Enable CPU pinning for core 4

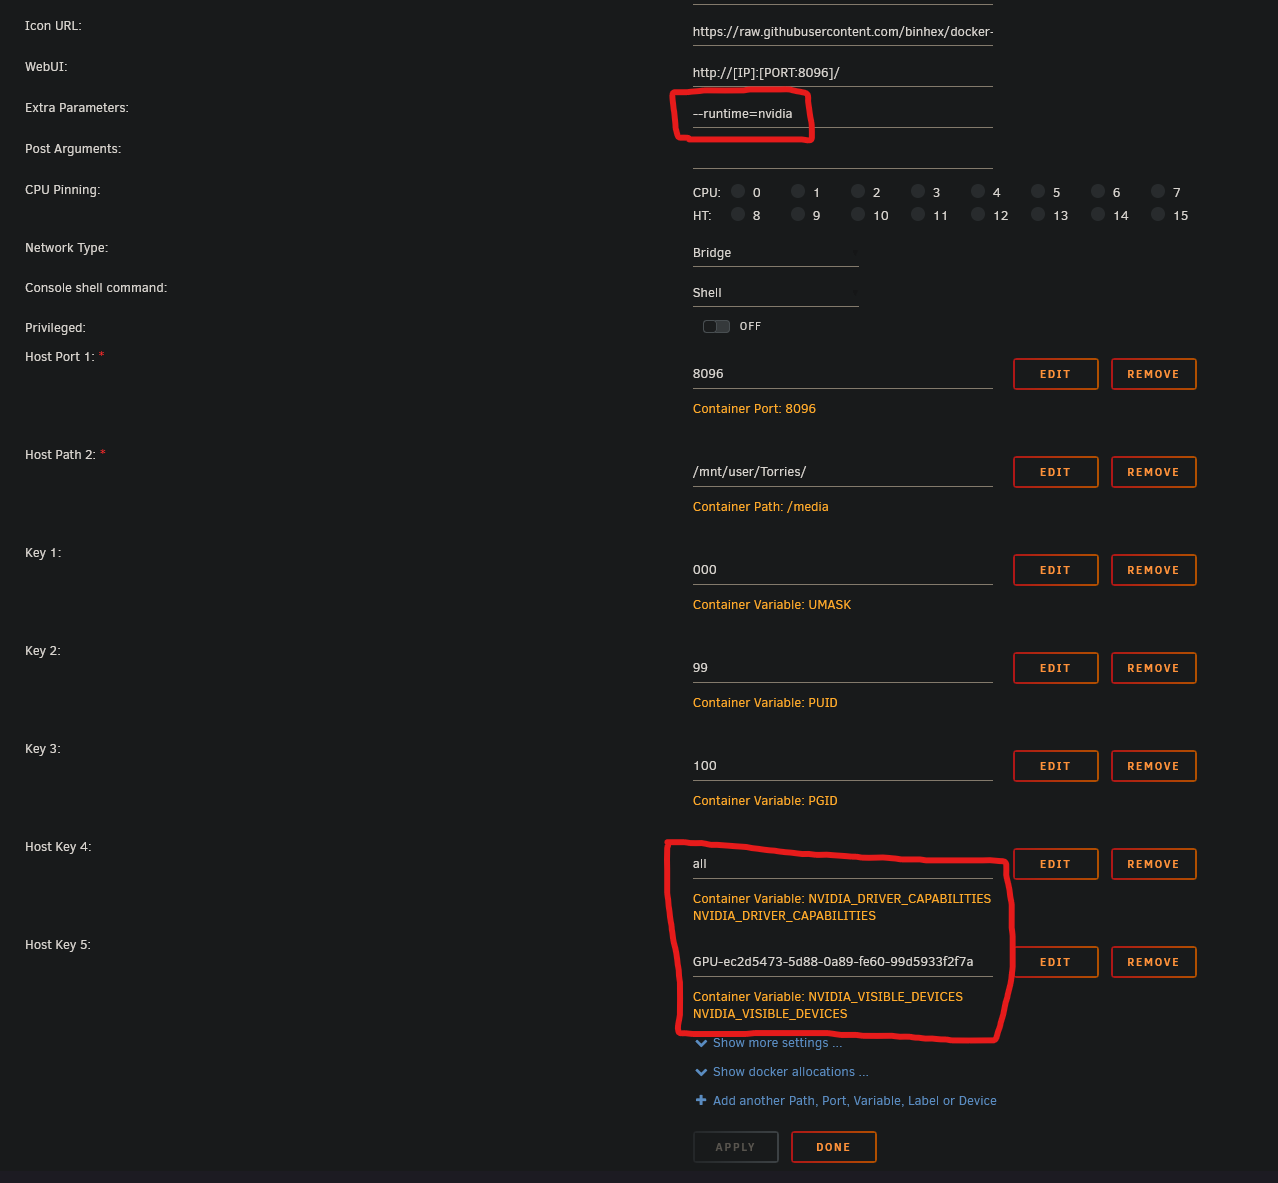pos(978,191)
